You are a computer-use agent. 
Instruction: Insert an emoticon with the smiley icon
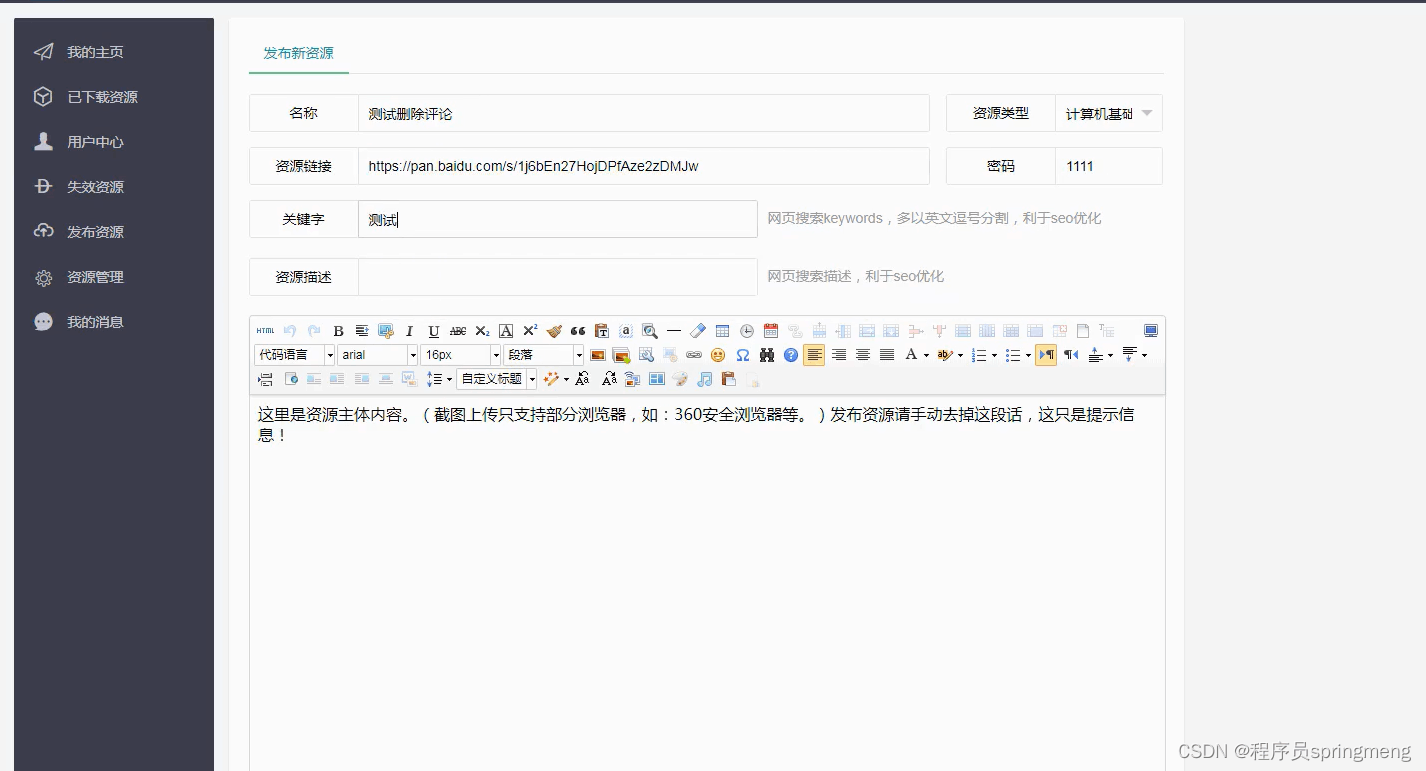tap(718, 355)
